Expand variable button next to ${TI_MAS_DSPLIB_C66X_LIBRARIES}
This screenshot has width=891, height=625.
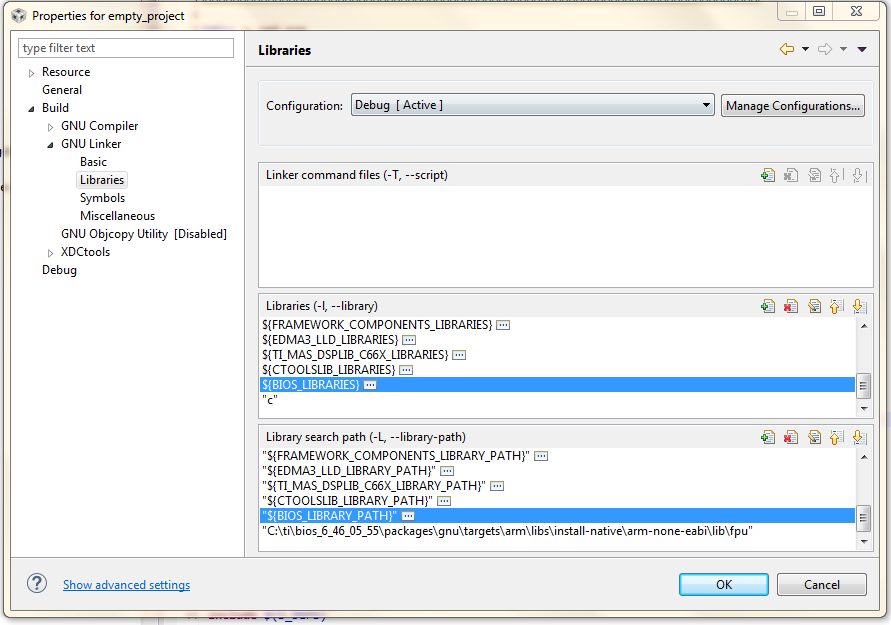point(459,355)
